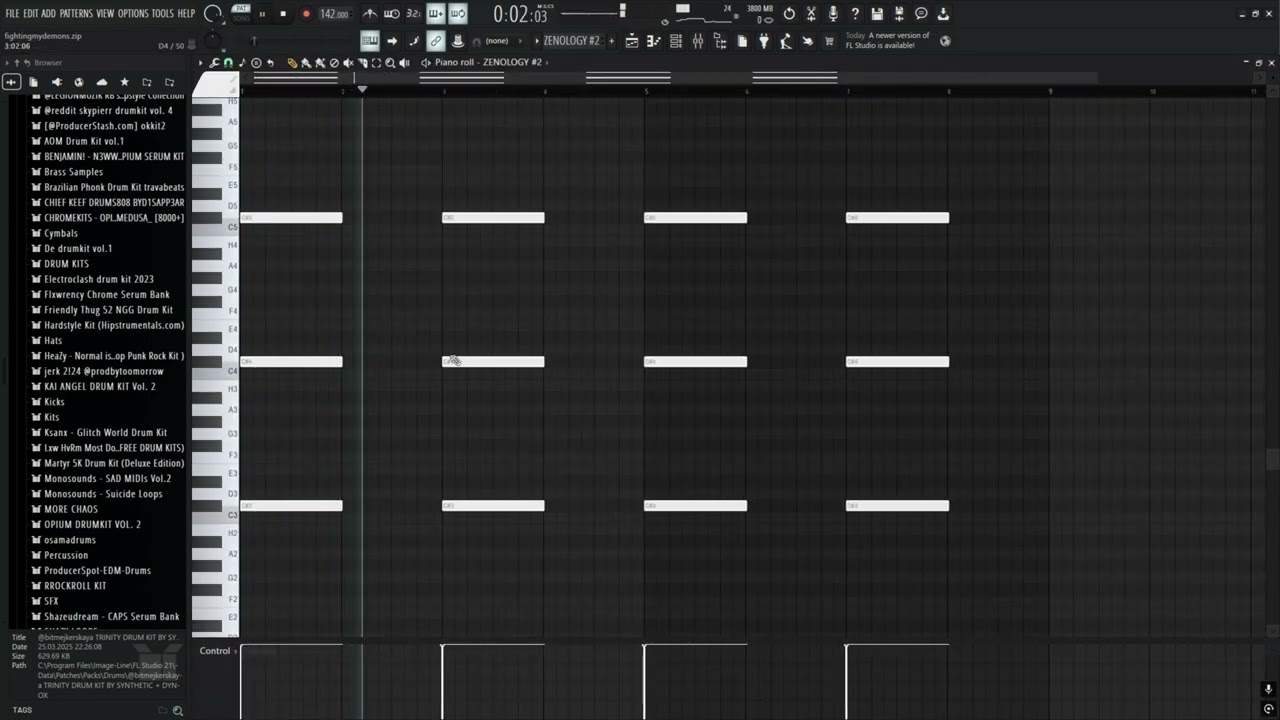Choose the Select tool dashed rectangle
This screenshot has width=1280, height=720.
coord(376,63)
